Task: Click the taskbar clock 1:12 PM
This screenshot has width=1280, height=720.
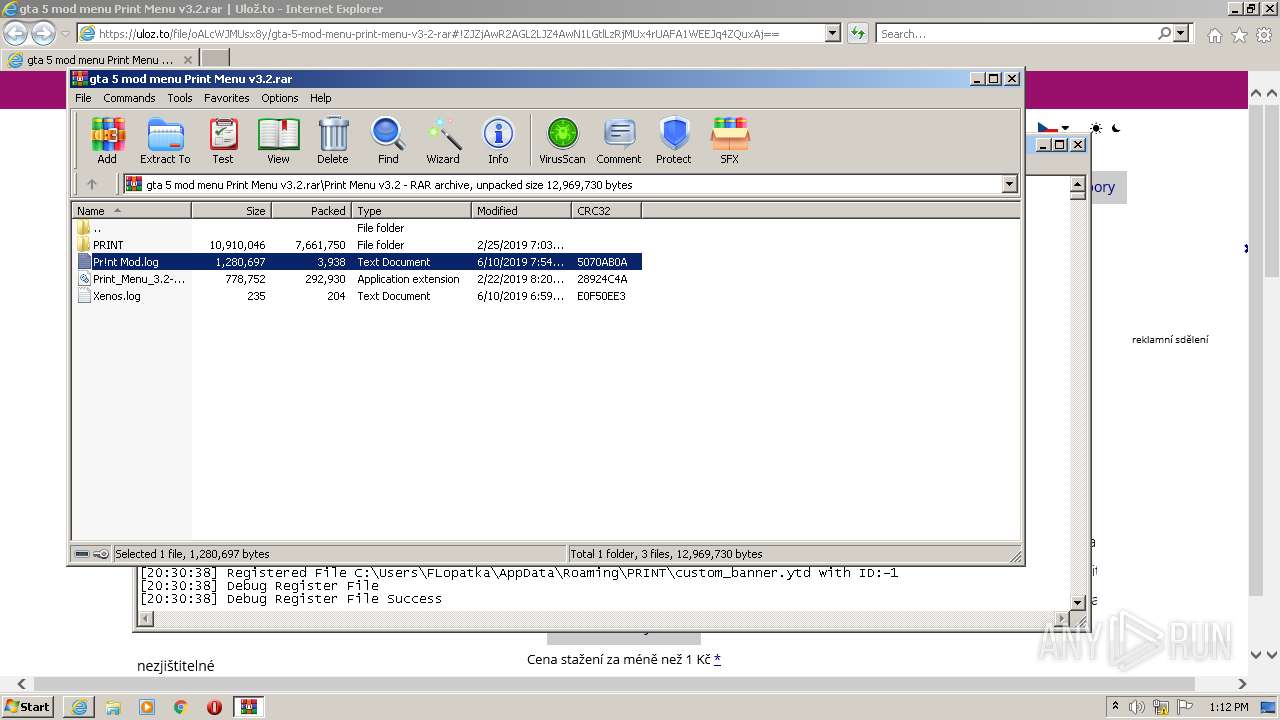Action: 1228,707
